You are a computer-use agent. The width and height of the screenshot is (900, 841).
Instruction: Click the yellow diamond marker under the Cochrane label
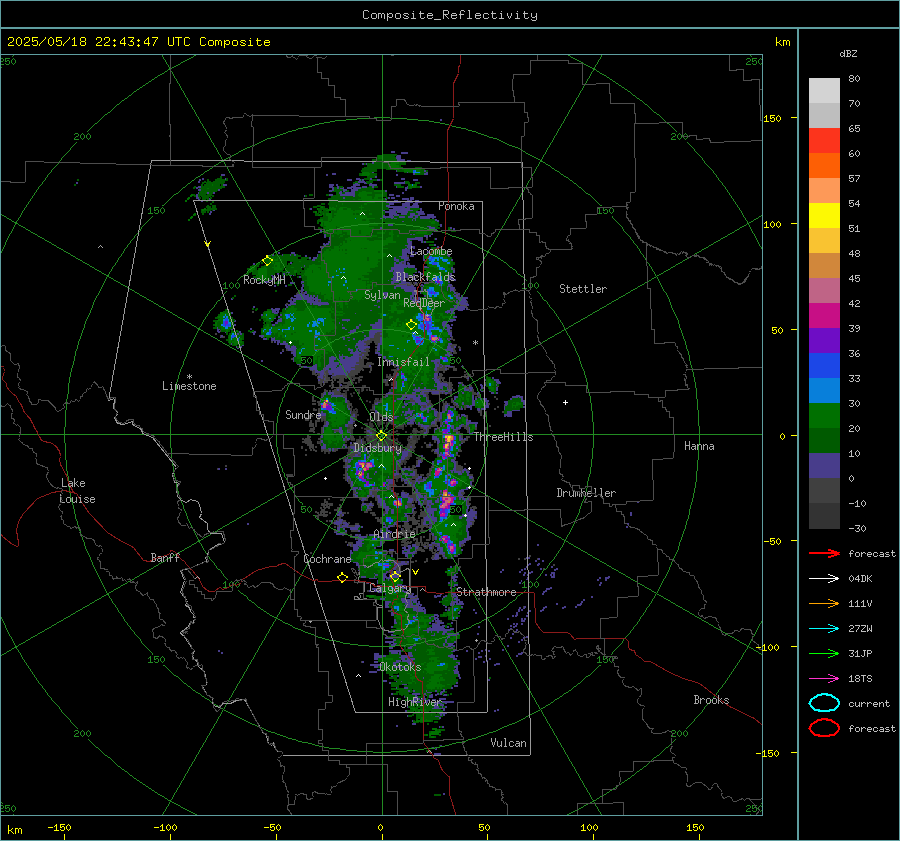(x=343, y=578)
